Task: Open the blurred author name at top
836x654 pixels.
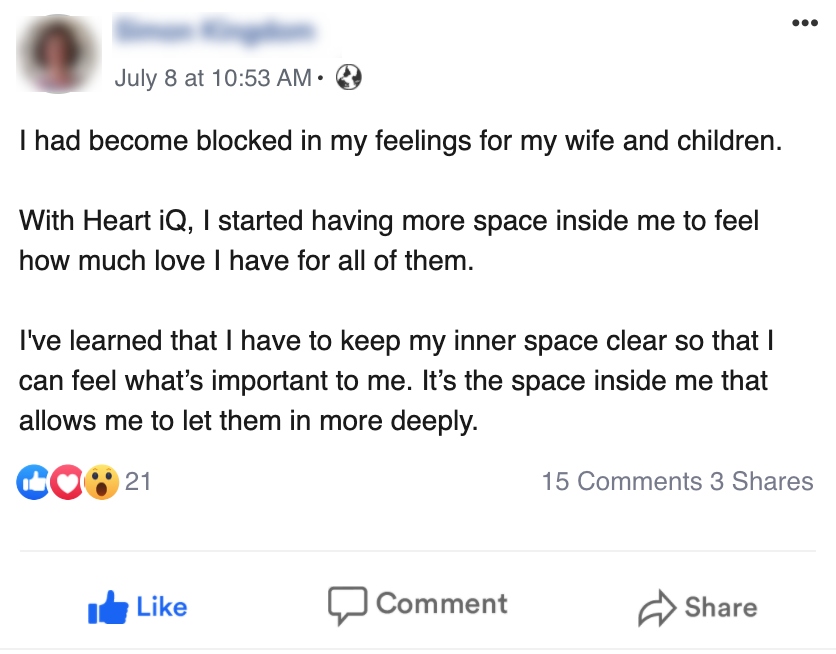Action: click(216, 32)
